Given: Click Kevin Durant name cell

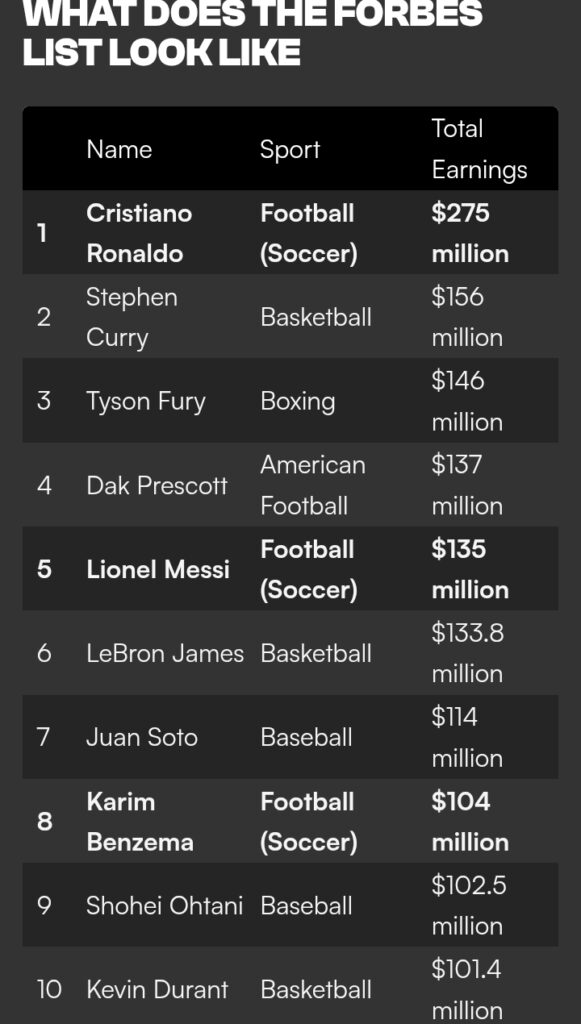Looking at the screenshot, I should point(157,989).
